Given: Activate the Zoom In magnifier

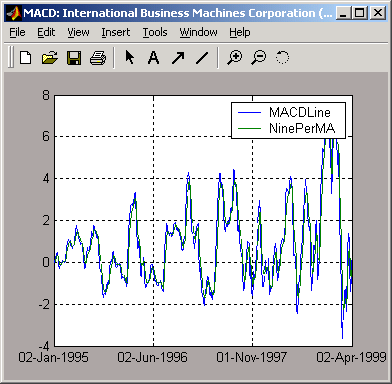Looking at the screenshot, I should pyautogui.click(x=235, y=58).
